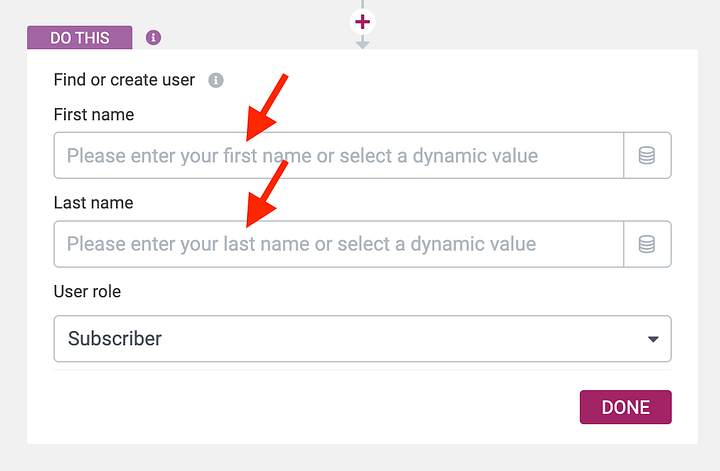Focus the Last name input field
The height and width of the screenshot is (471, 720).
coord(338,244)
